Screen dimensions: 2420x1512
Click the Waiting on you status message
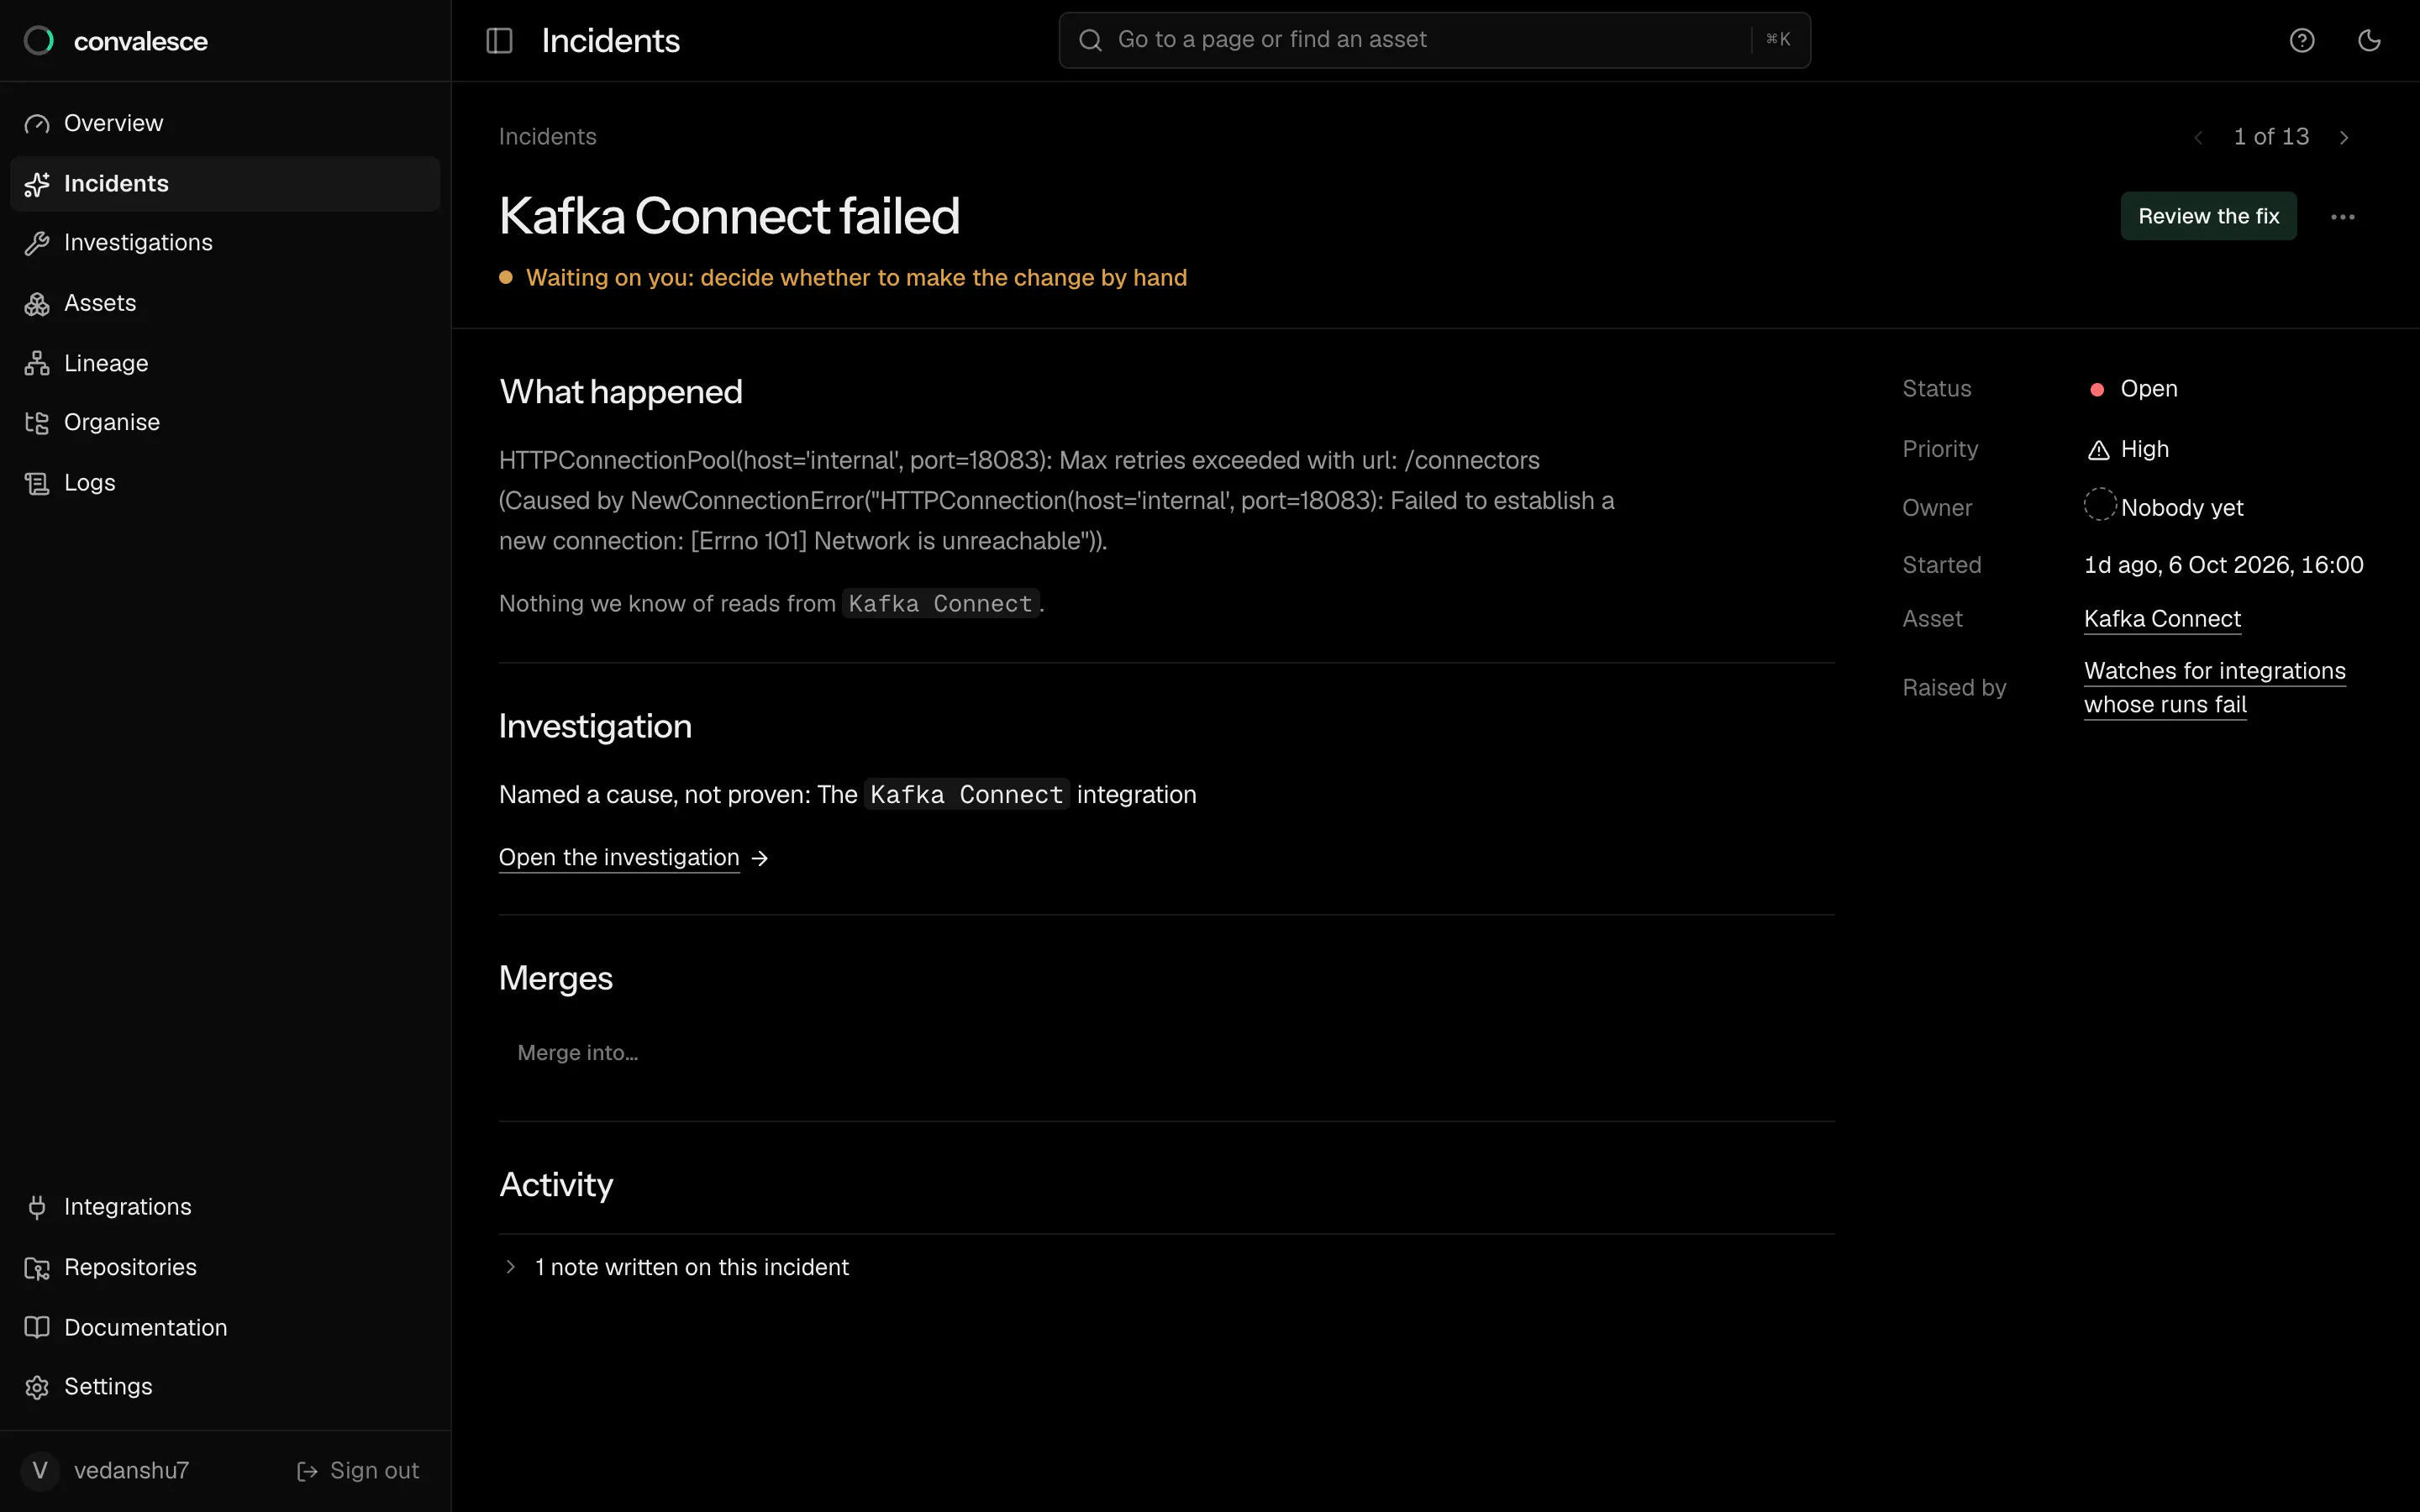pos(856,278)
